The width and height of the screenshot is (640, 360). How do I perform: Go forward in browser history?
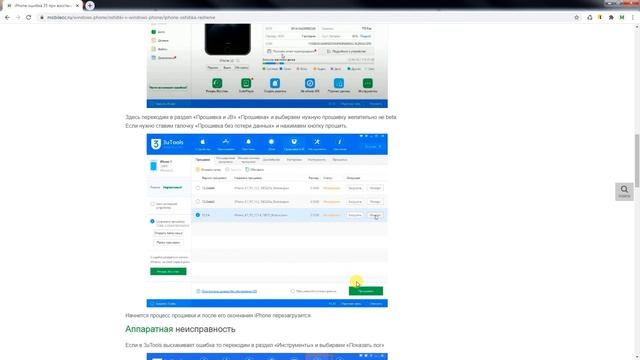point(18,18)
